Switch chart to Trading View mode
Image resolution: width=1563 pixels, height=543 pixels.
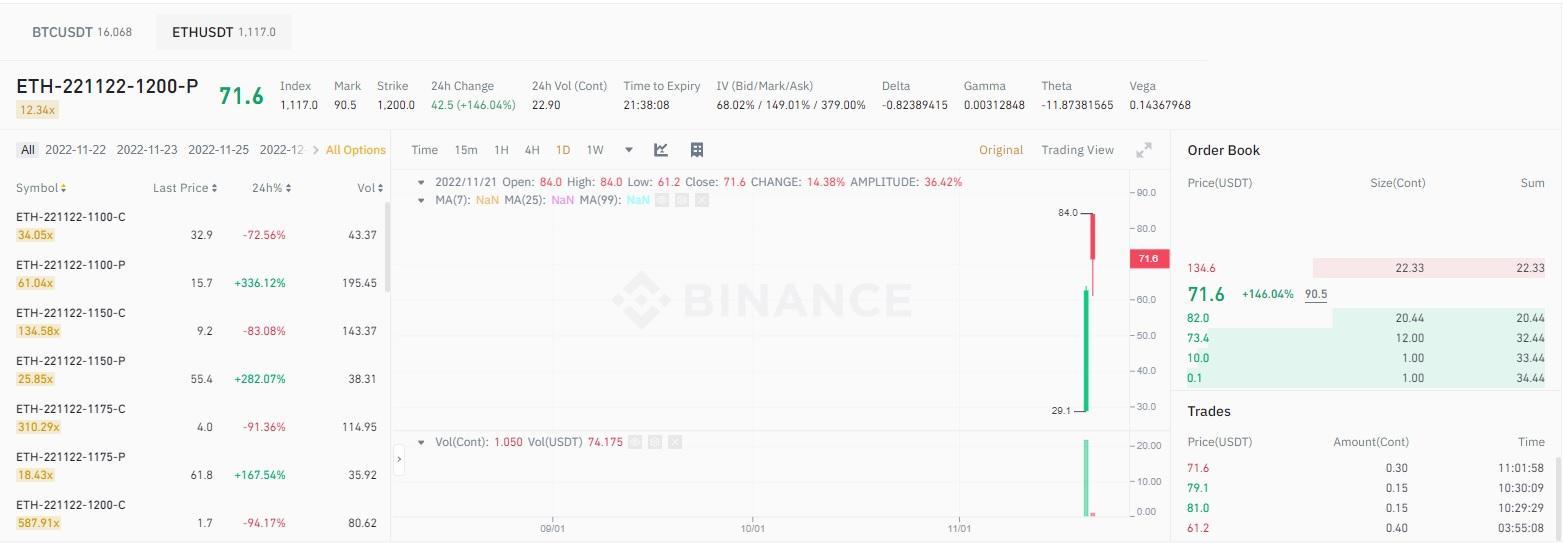1077,150
